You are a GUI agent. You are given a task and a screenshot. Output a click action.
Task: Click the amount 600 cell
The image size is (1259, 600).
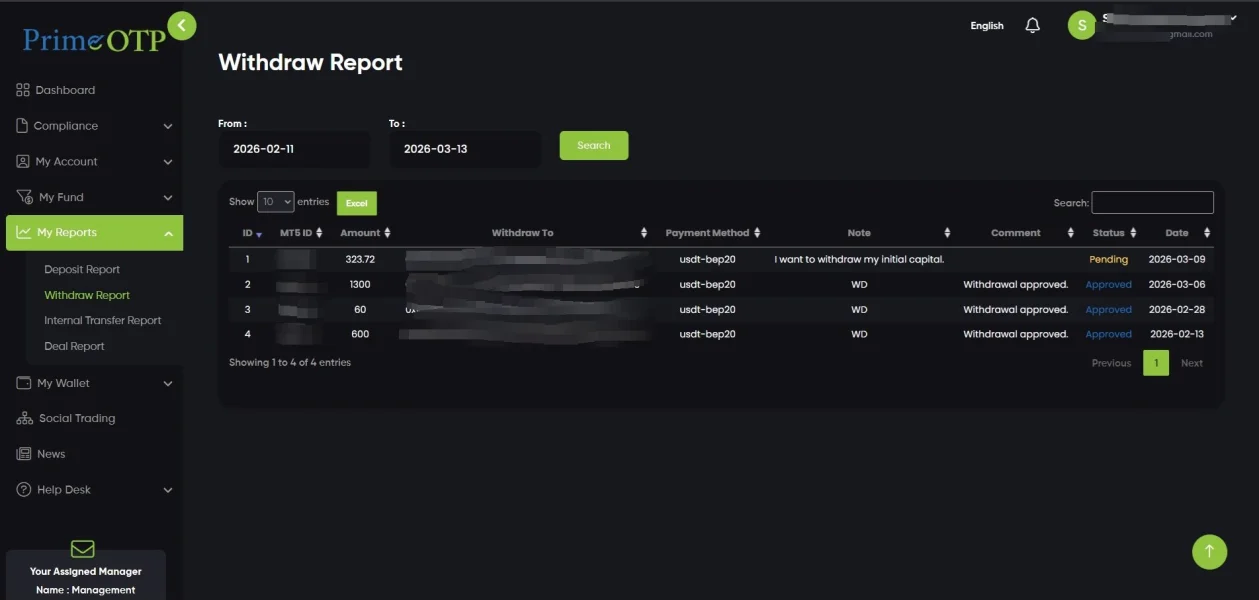click(360, 334)
